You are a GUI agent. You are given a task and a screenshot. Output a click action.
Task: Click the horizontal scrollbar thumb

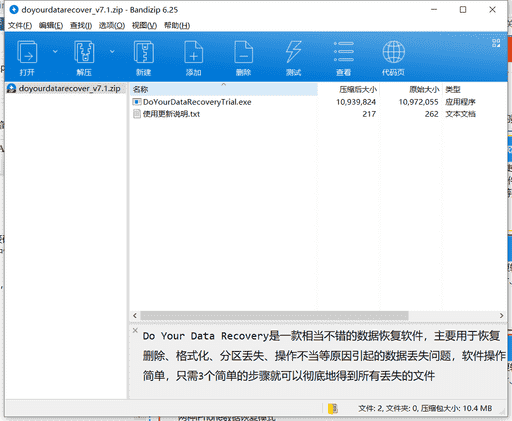pos(274,315)
